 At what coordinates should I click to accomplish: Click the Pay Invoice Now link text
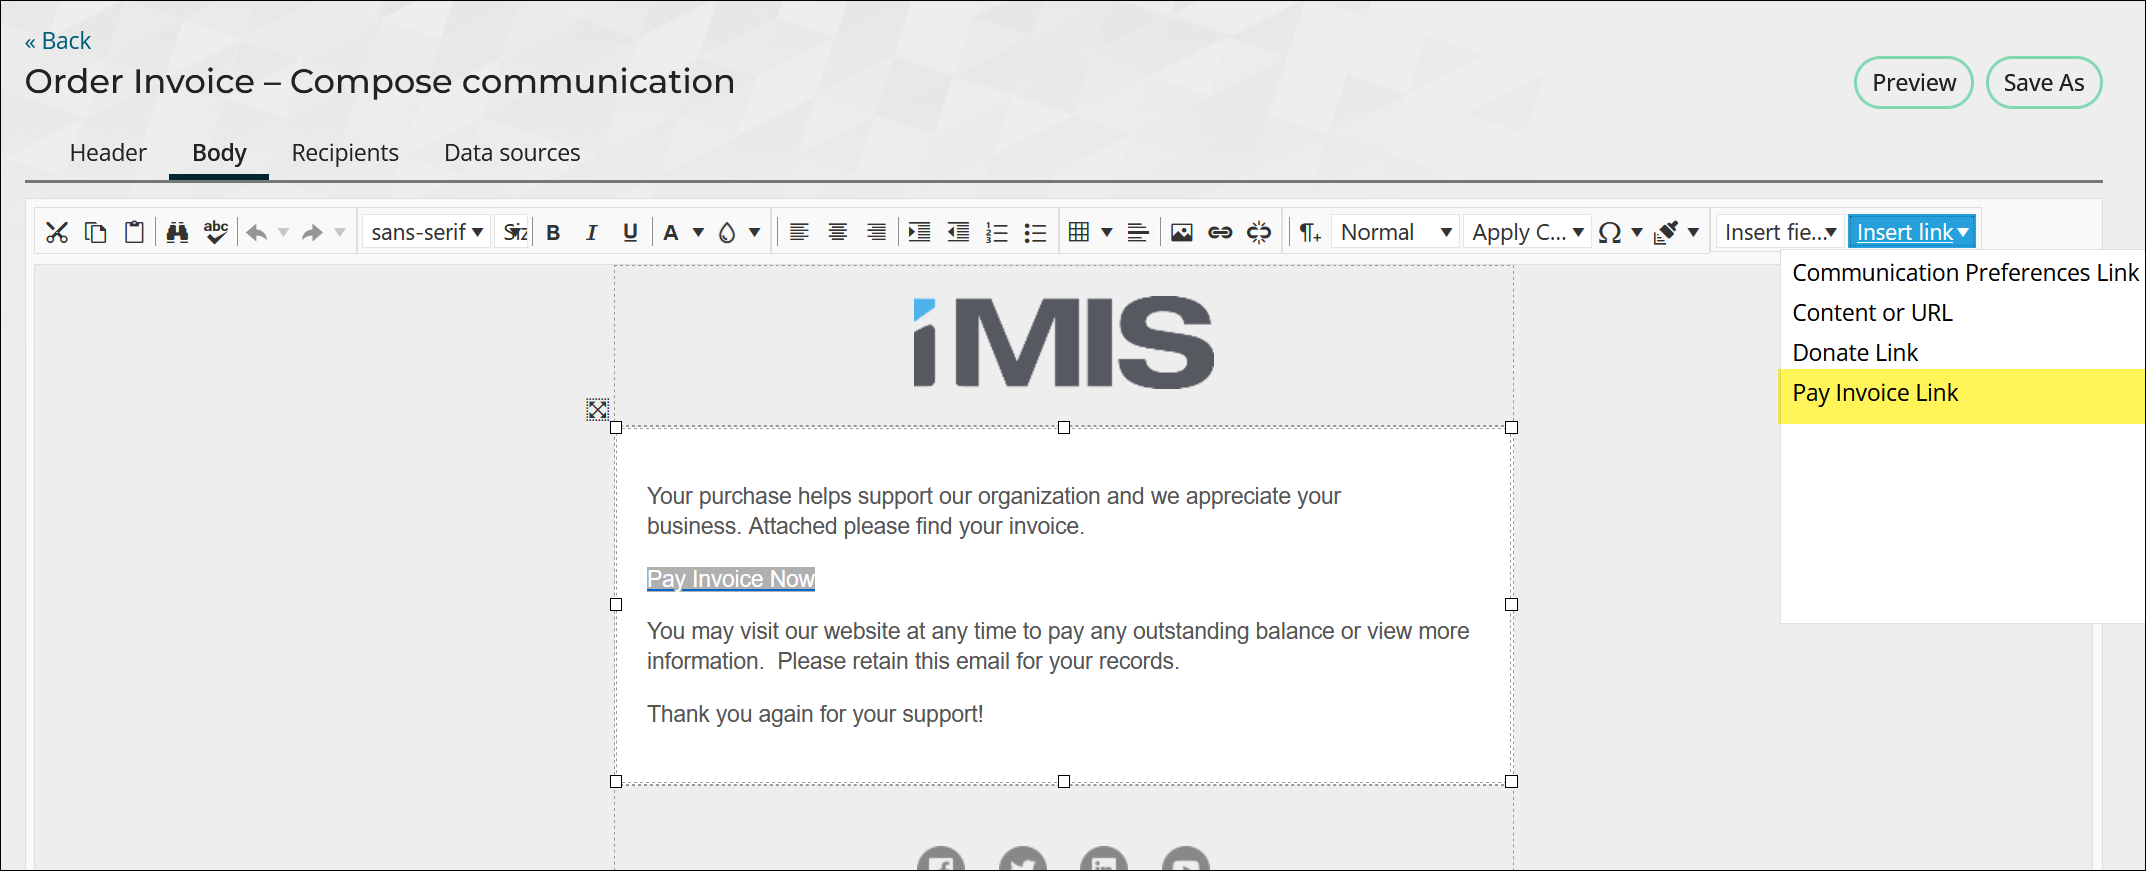[x=731, y=579]
